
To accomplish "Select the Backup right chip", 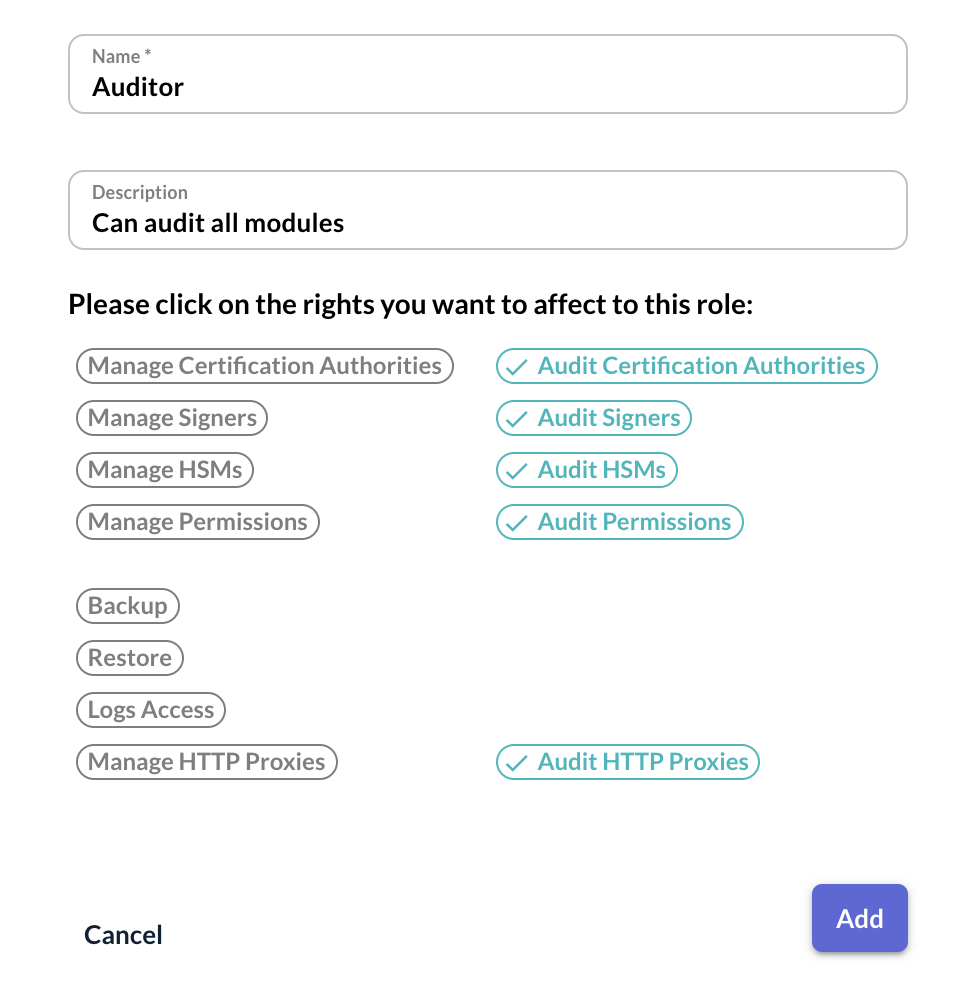I will click(128, 606).
